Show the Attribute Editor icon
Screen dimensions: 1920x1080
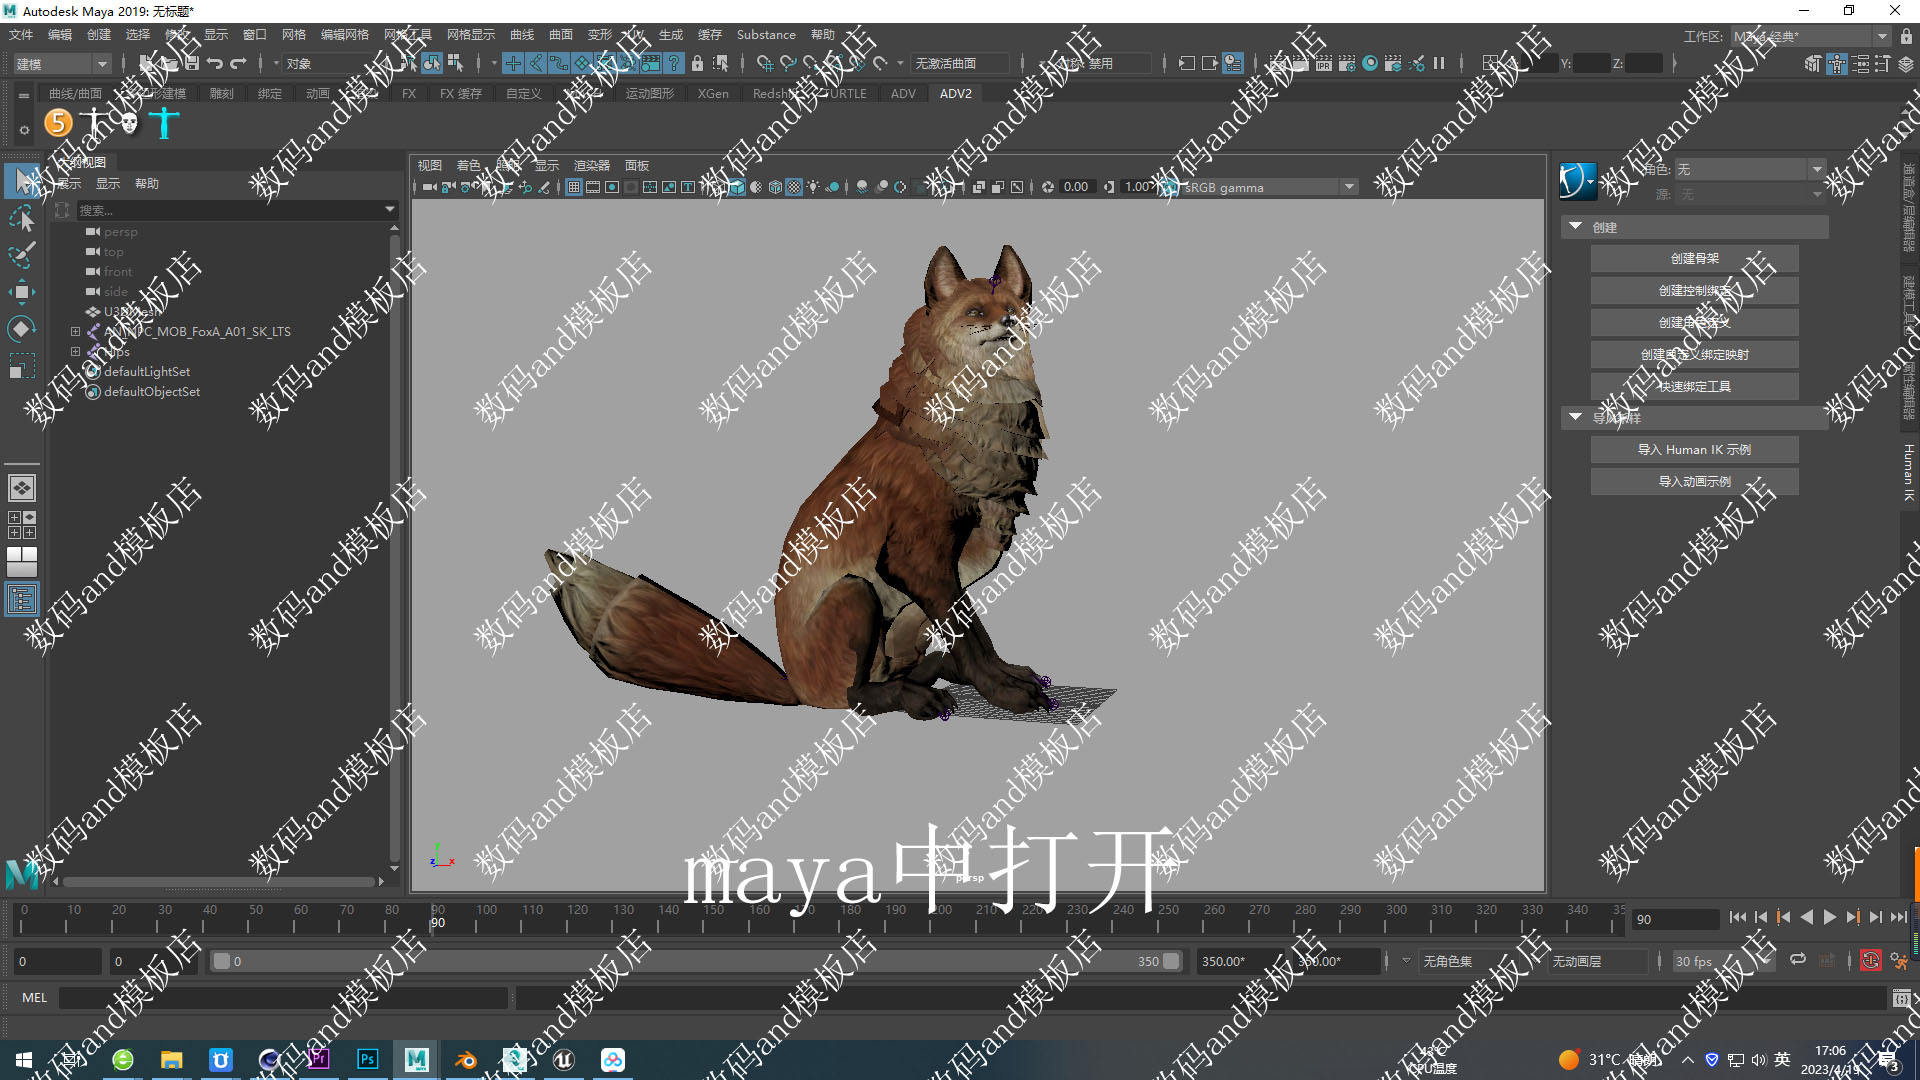tap(1861, 64)
